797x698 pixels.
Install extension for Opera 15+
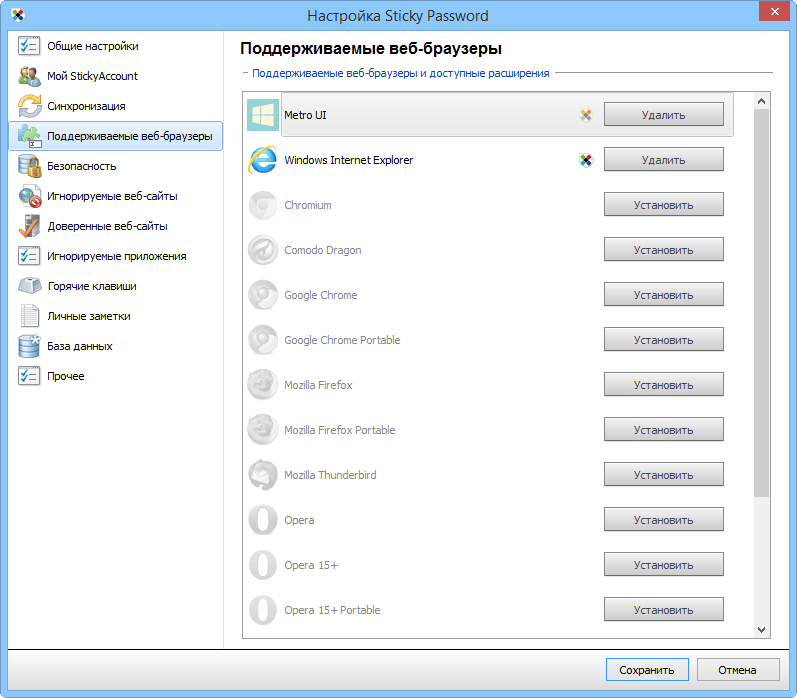tap(663, 564)
